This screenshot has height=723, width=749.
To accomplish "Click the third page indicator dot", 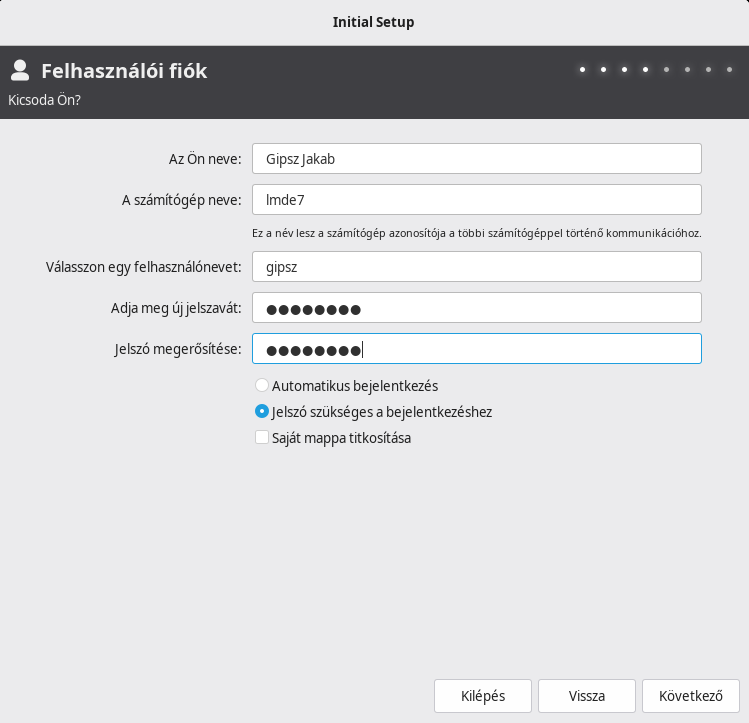I will (624, 70).
